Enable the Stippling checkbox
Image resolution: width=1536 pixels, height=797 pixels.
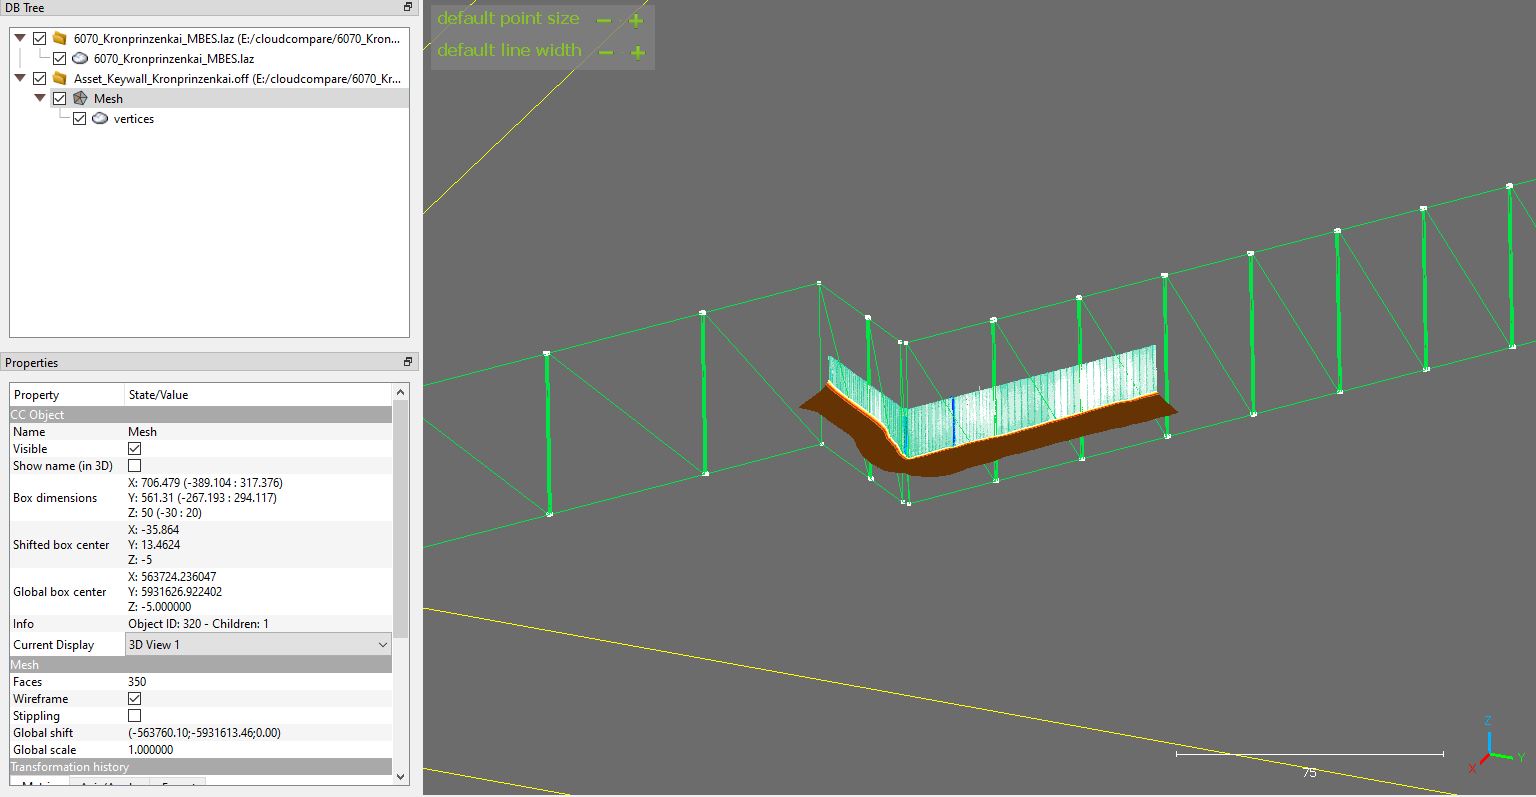click(134, 715)
